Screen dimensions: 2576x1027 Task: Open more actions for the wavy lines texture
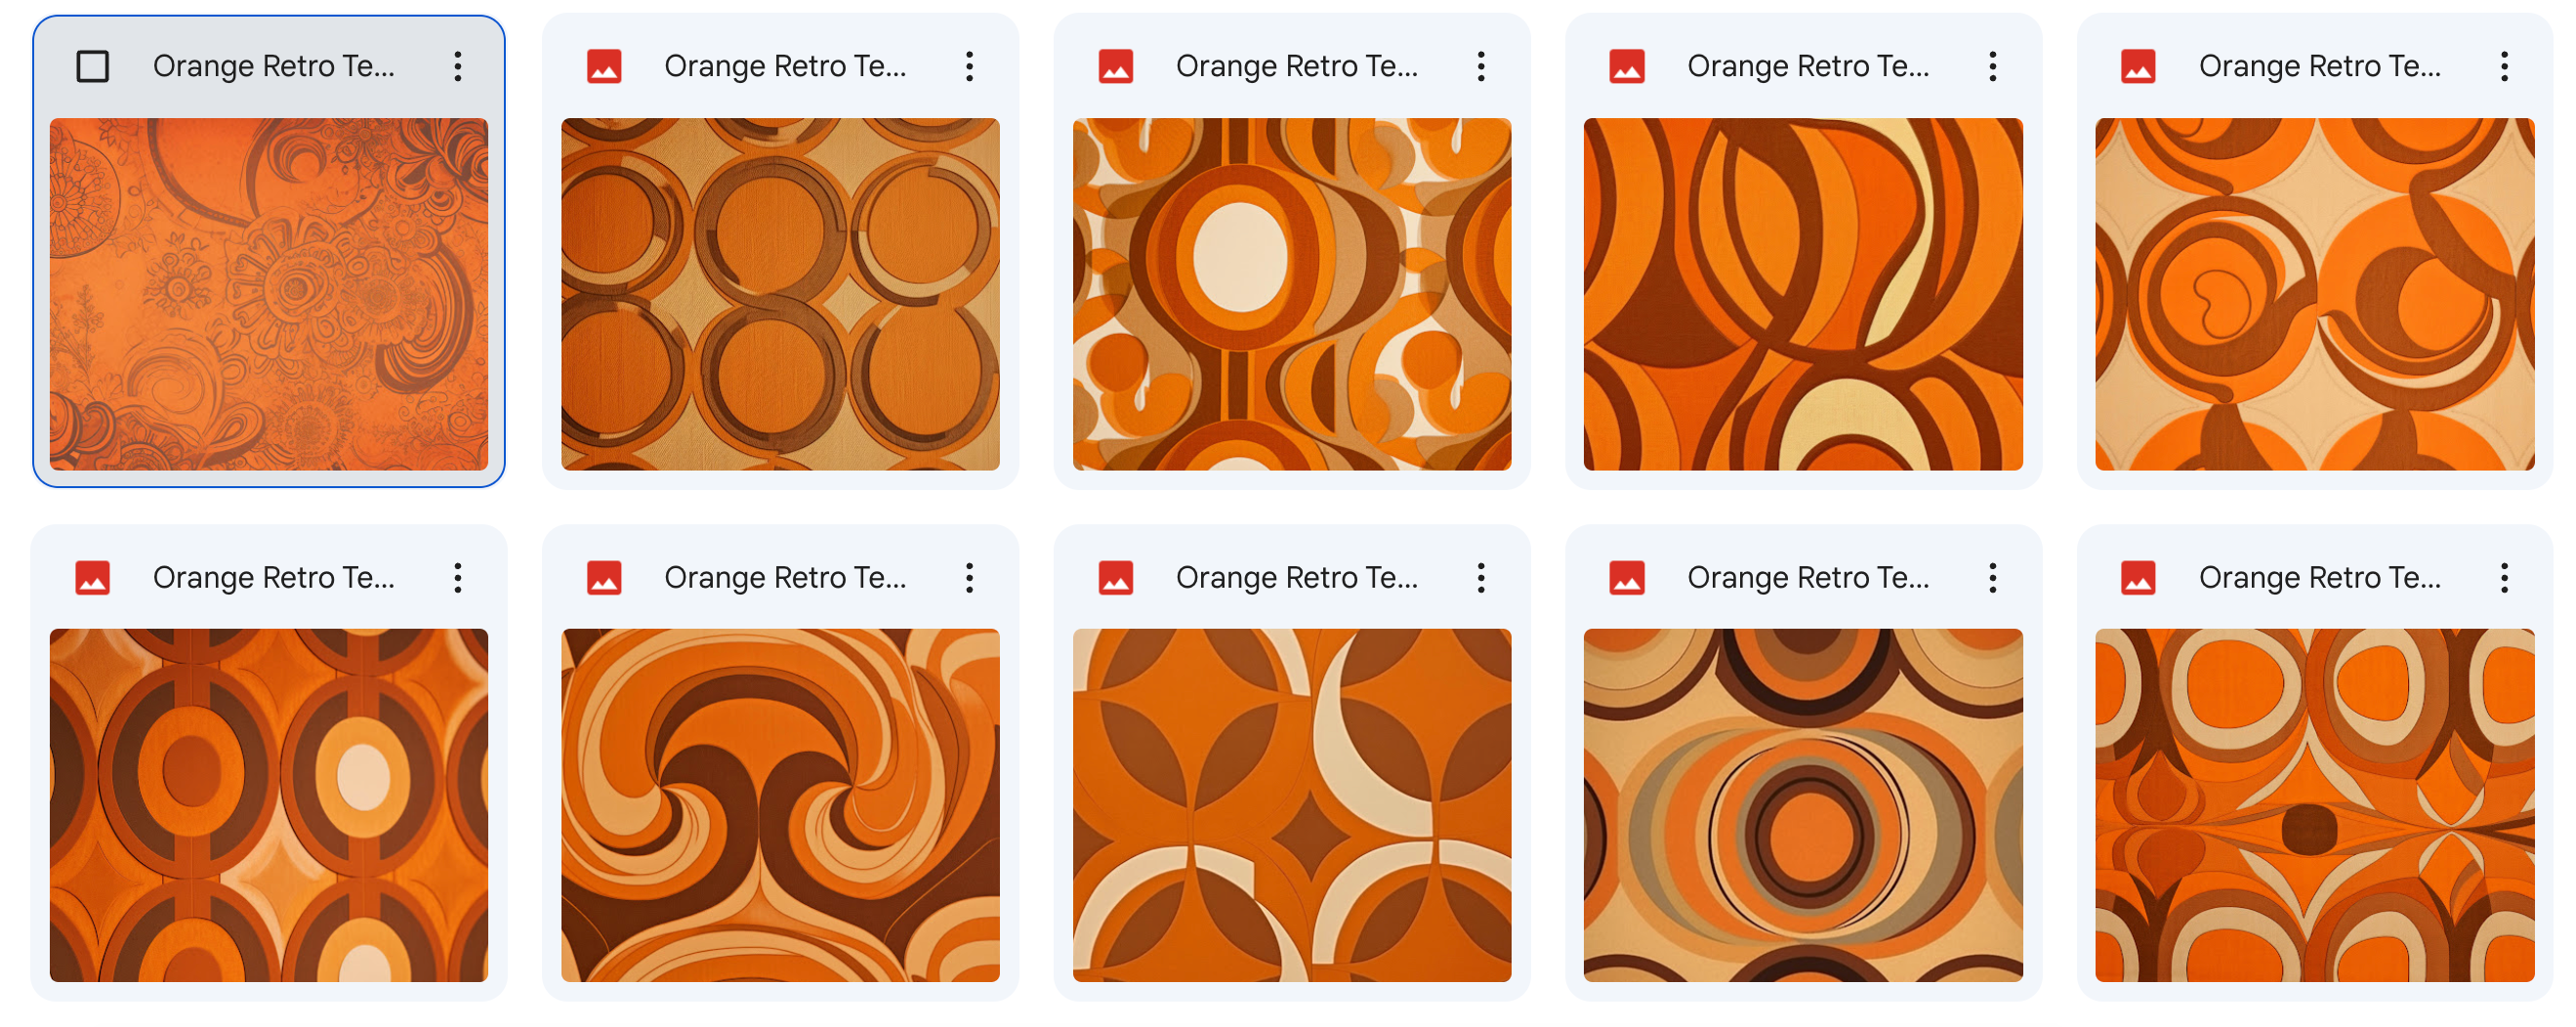[x=1993, y=65]
